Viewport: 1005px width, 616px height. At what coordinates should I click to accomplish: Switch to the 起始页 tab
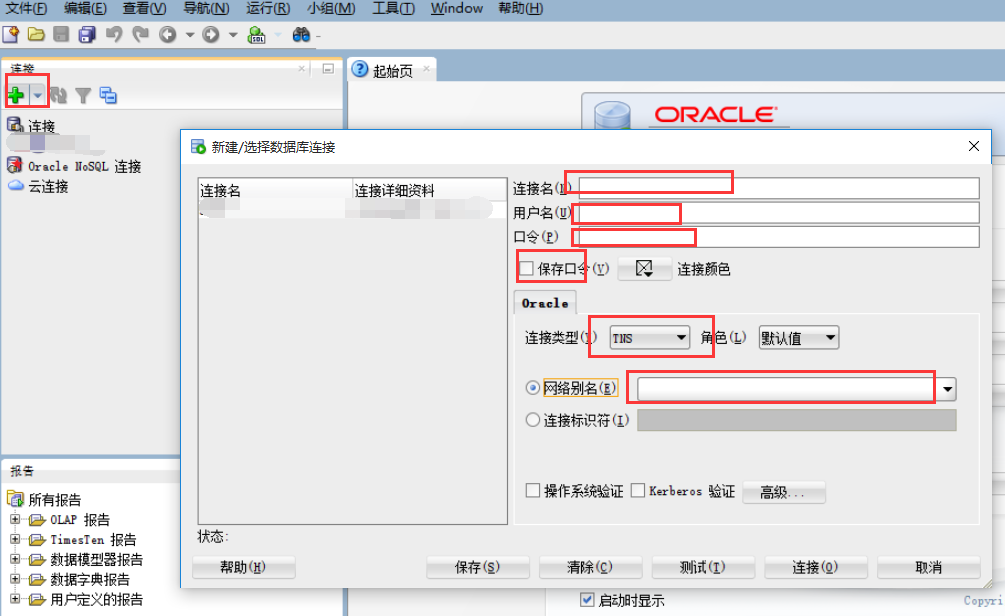click(x=391, y=70)
